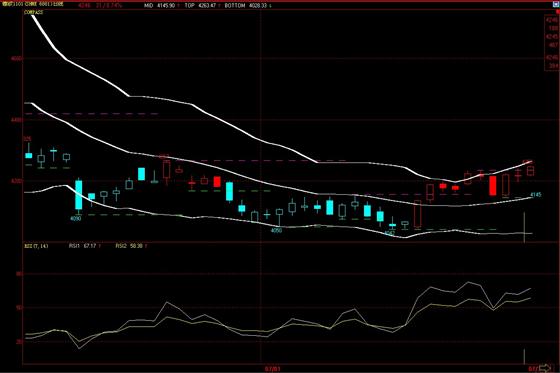This screenshot has width=560, height=373.
Task: Click the small red marker below the top-right icon
Action: 558,12
